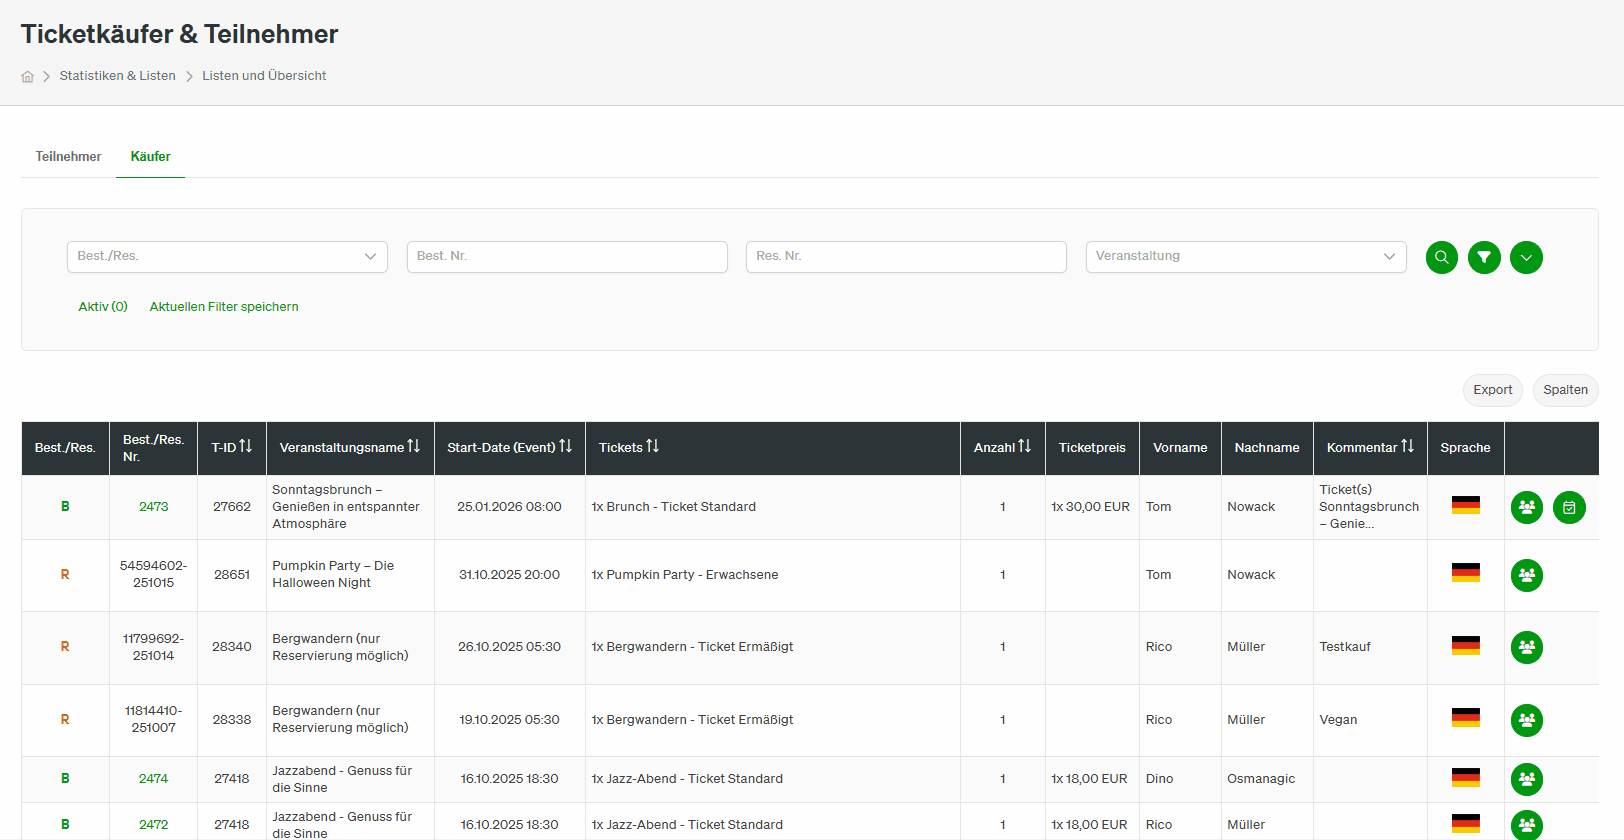Viewport: 1624px width, 840px height.
Task: Open order number 2472 link
Action: click(x=153, y=825)
